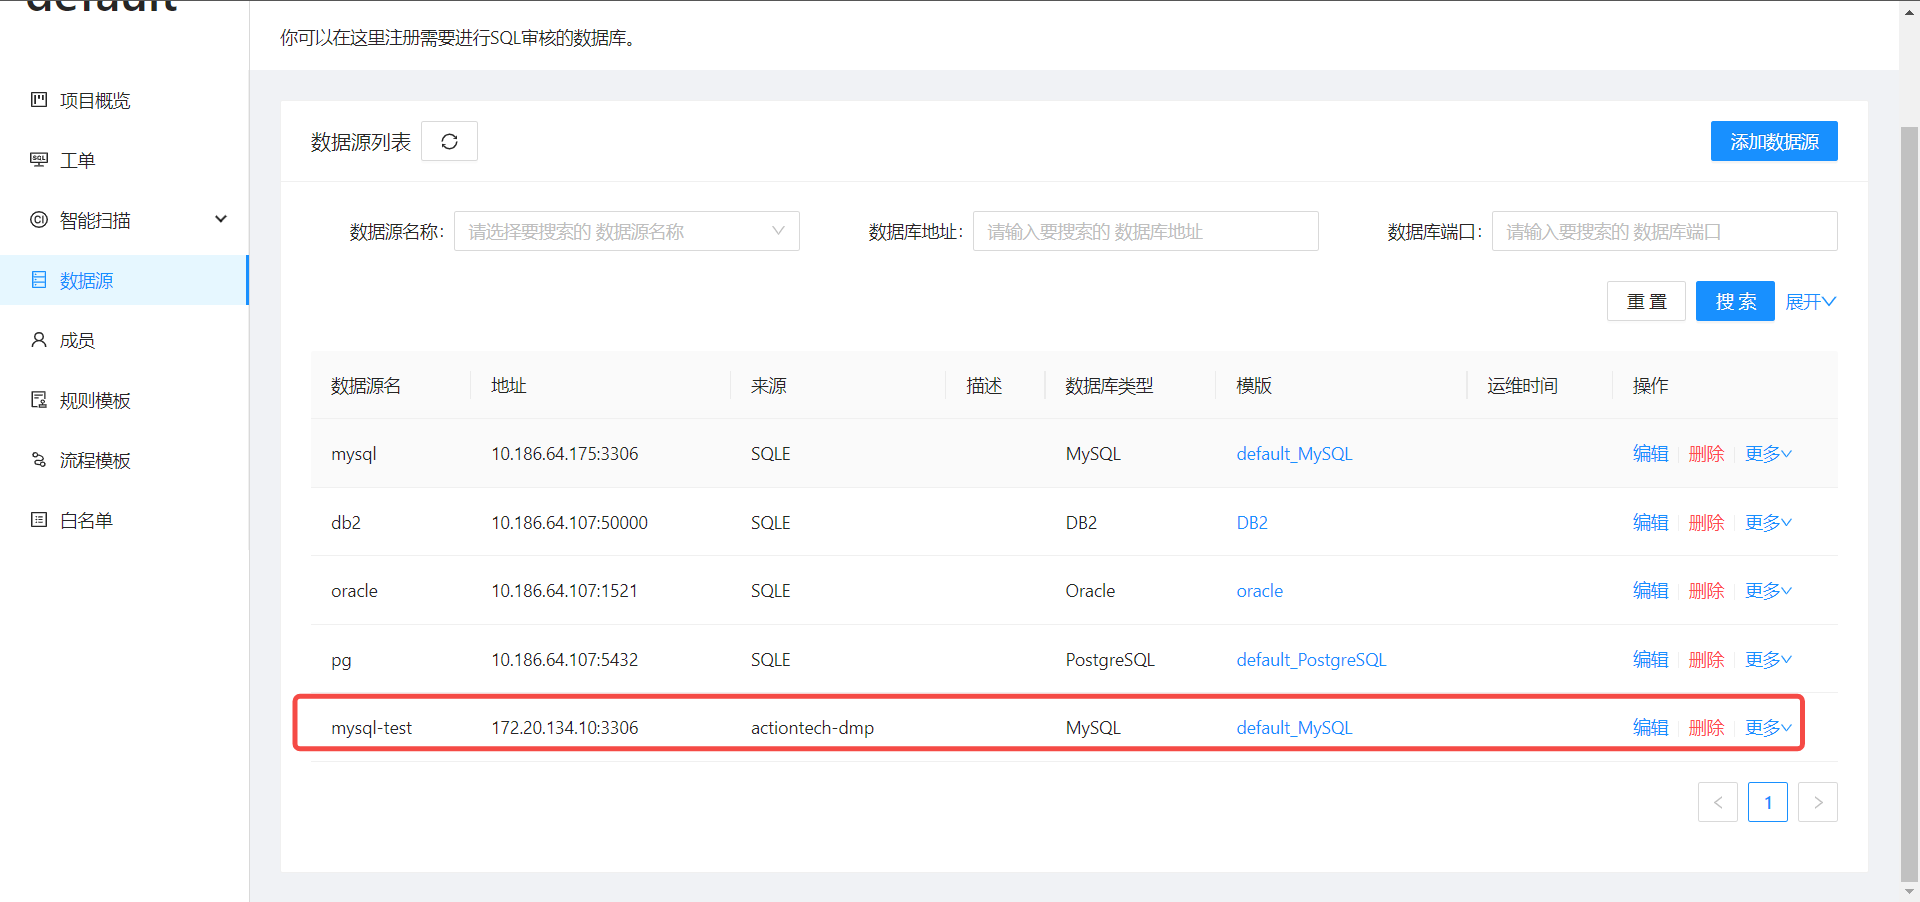Edit the db2 data source
The width and height of the screenshot is (1920, 902).
tap(1650, 522)
